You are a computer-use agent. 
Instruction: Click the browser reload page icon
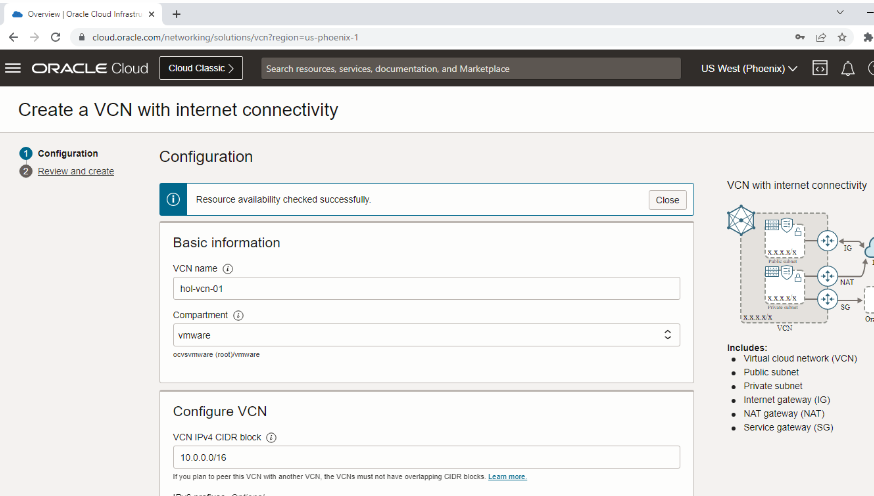58,37
